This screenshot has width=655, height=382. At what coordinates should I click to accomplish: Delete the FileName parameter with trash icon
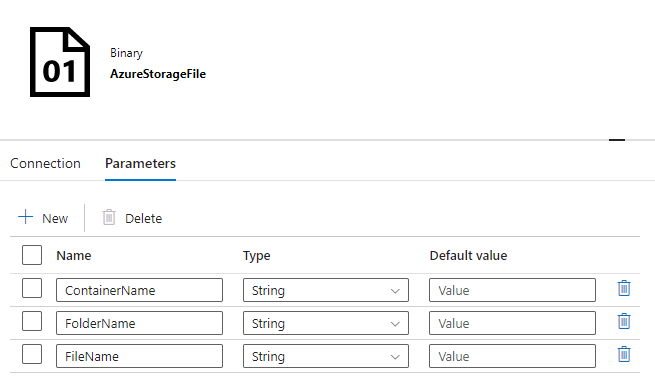[624, 354]
